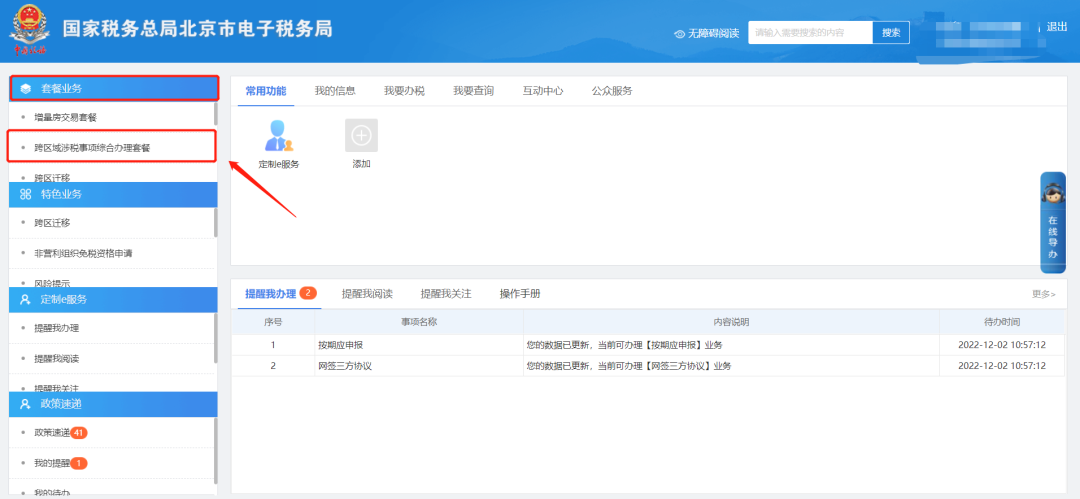Click the 特色业务 section header icon
Screen dimensions: 1080x499
tap(26, 194)
